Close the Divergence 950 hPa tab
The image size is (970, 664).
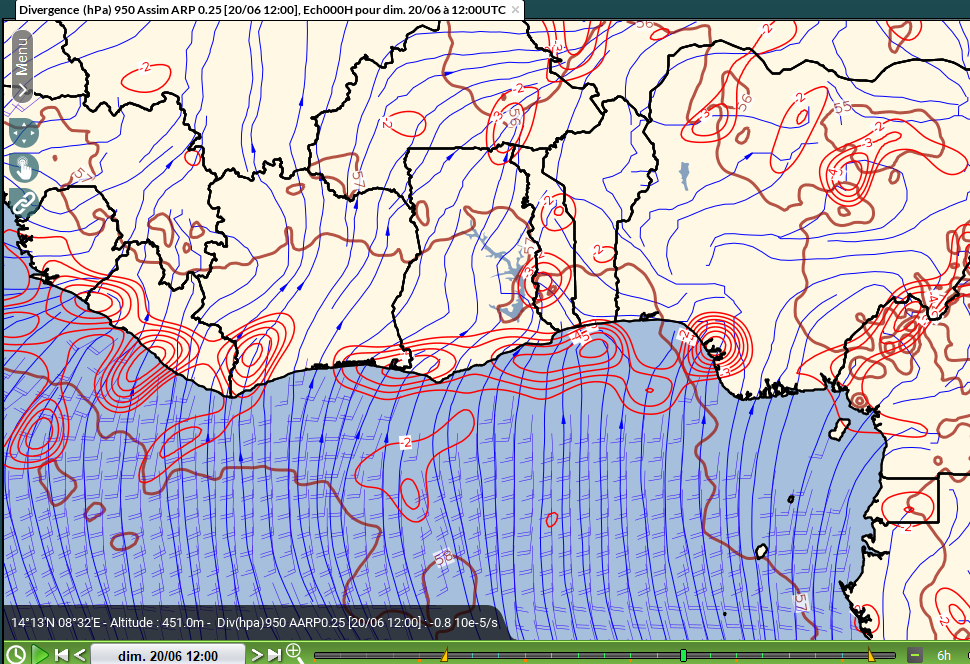coord(515,10)
